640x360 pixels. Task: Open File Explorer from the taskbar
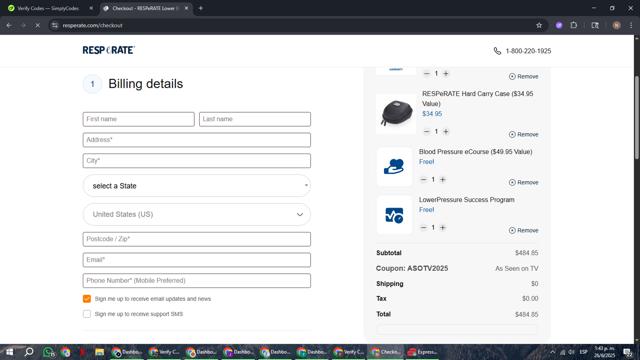(x=100, y=352)
